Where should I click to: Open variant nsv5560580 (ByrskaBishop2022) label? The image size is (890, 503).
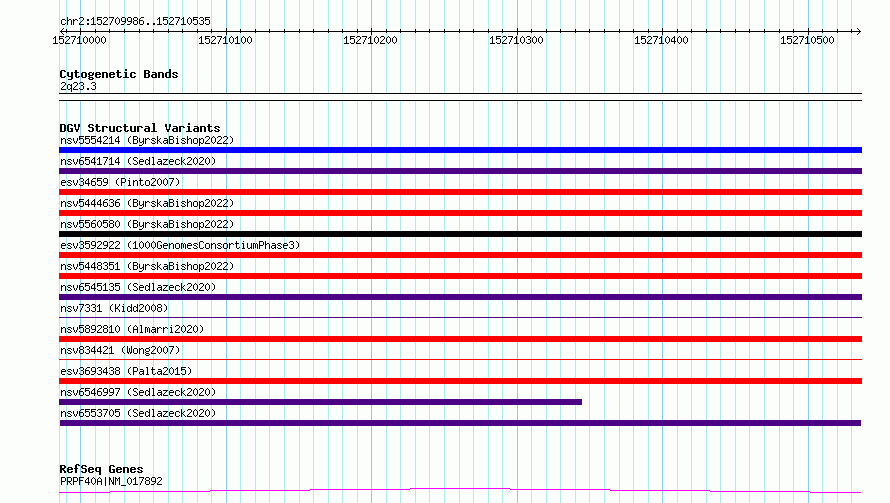147,224
